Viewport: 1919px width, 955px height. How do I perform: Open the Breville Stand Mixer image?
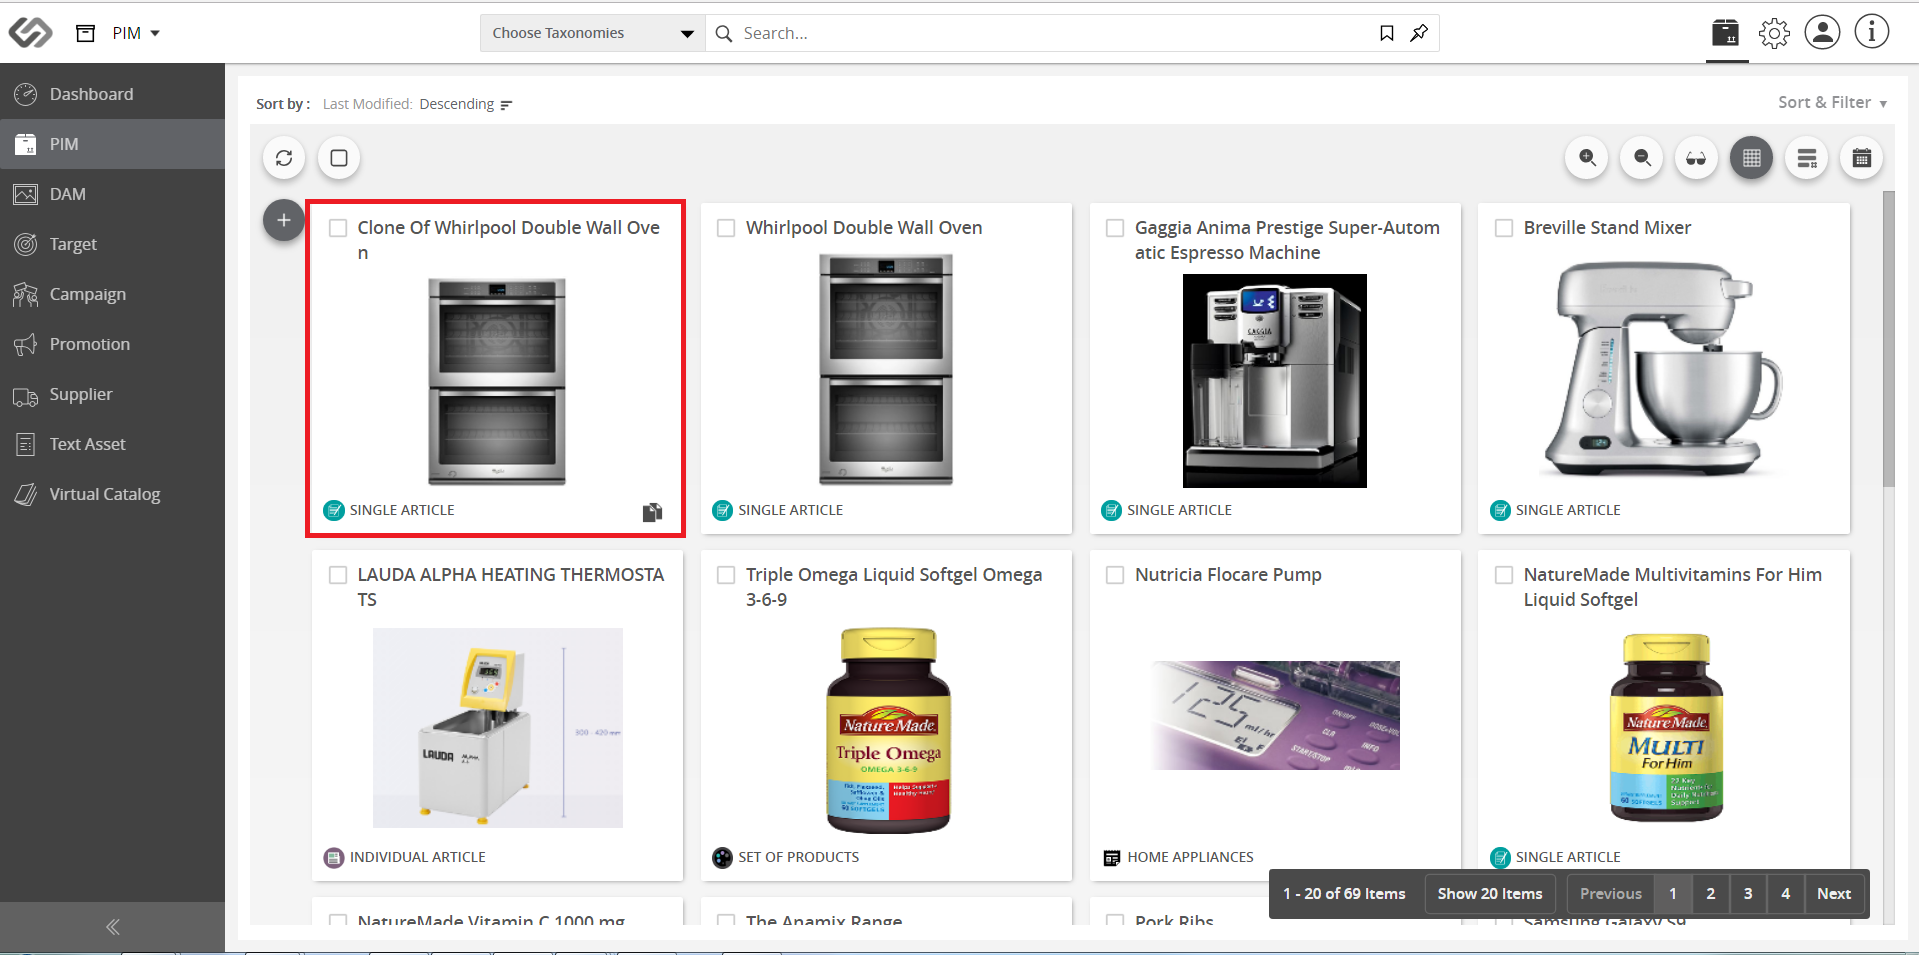point(1663,370)
